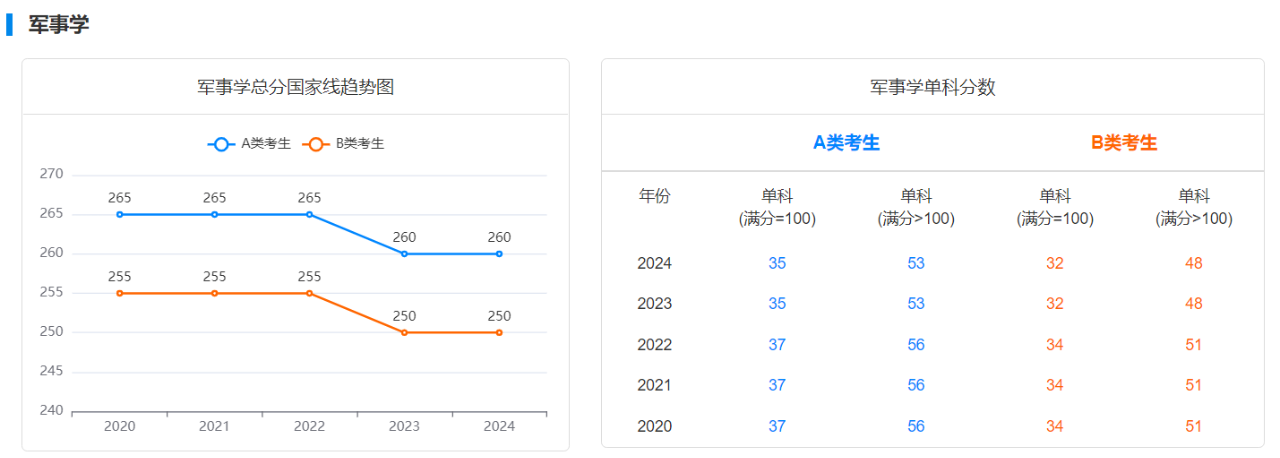Click orange score 51 in 2020 row
The height and width of the screenshot is (458, 1280).
tap(1194, 426)
